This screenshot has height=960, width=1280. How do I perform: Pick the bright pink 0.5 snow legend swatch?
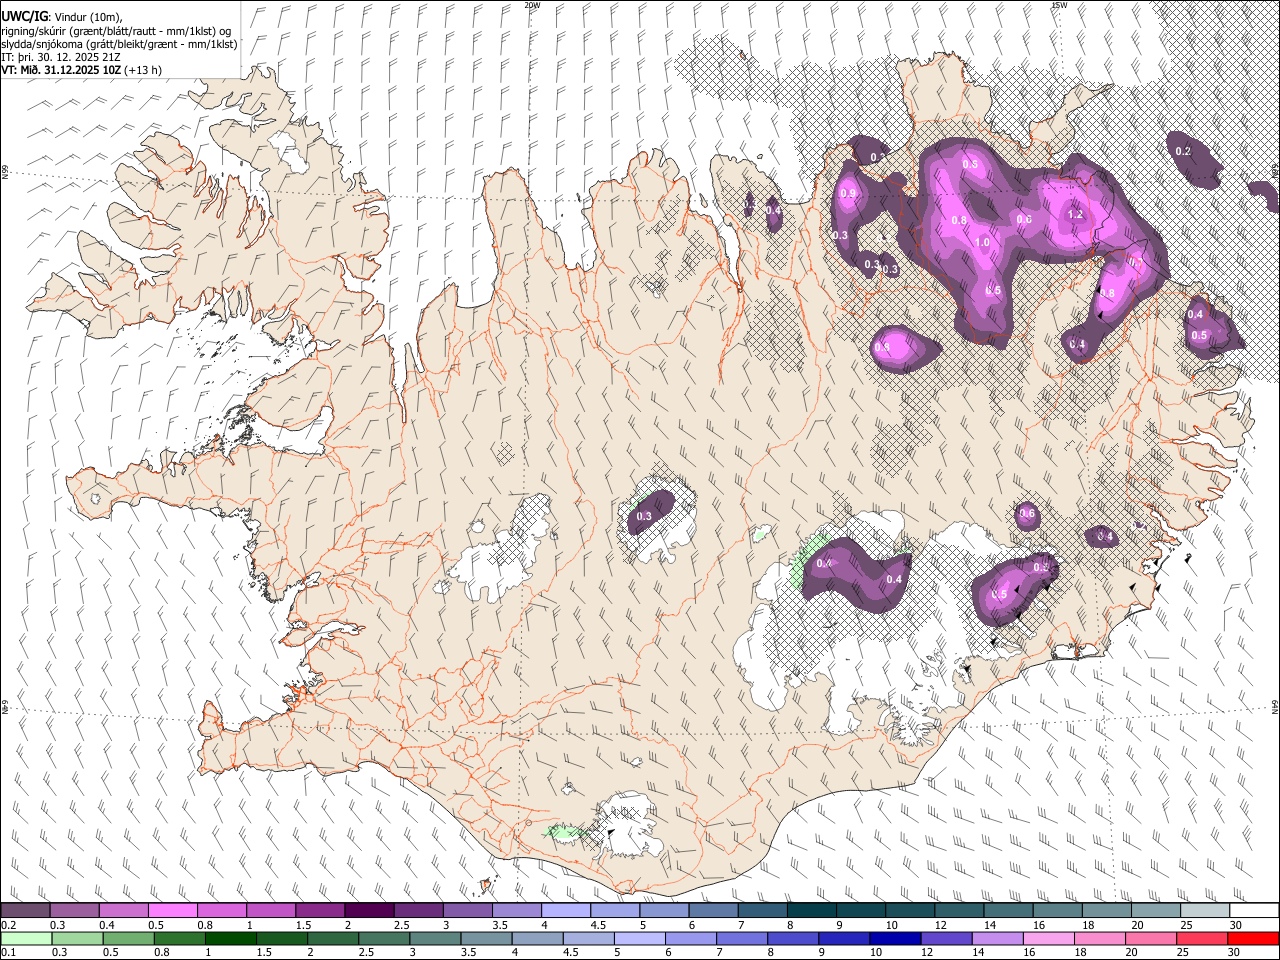pos(172,911)
